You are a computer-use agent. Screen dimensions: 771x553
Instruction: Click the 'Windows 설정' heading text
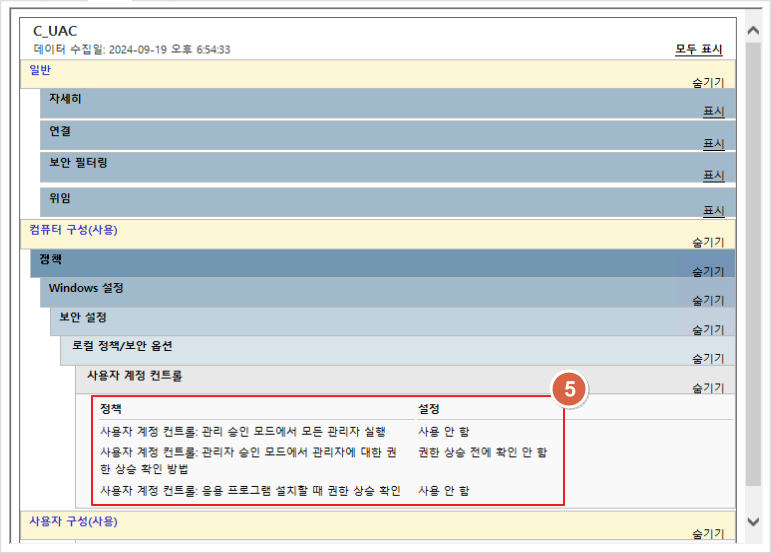[x=86, y=288]
